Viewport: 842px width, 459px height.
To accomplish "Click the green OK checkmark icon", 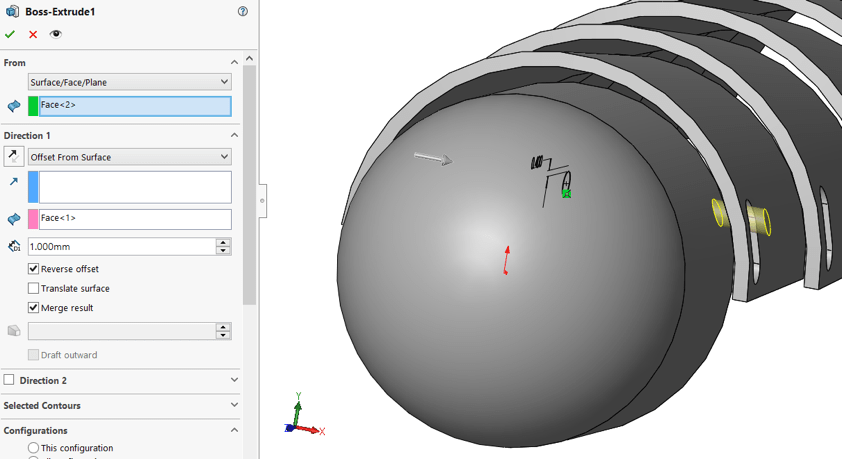I will [x=10, y=34].
